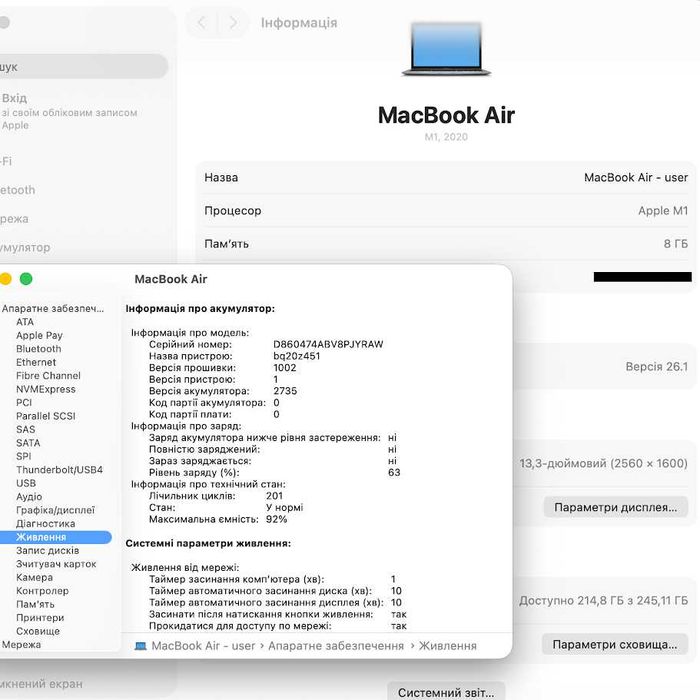Click the yellow minimize button of System Information
Image resolution: width=700 pixels, height=700 pixels.
click(4, 279)
